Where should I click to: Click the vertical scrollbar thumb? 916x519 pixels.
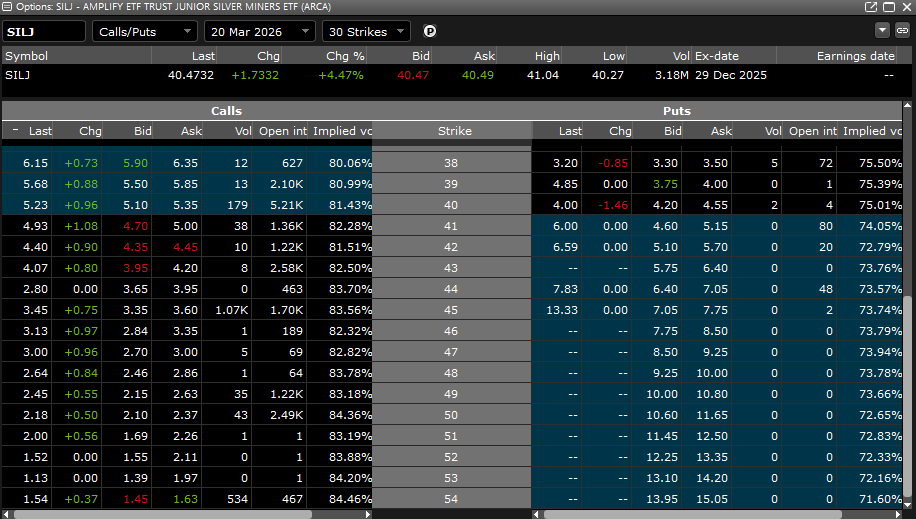click(907, 397)
